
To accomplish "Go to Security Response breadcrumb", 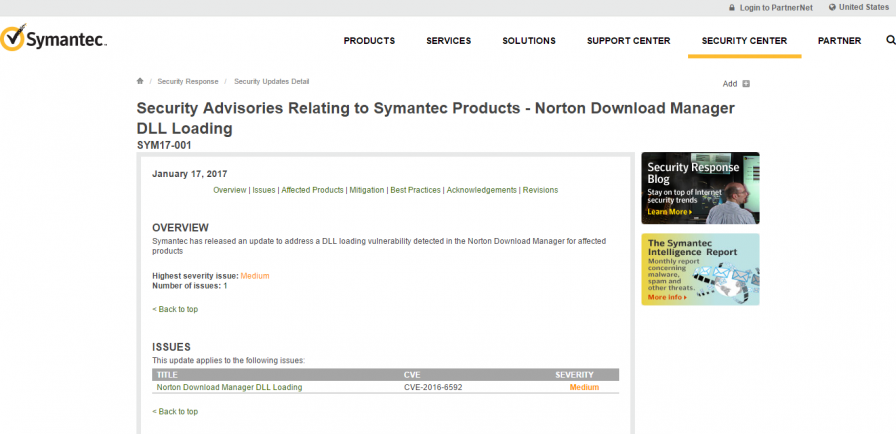I will pos(188,82).
